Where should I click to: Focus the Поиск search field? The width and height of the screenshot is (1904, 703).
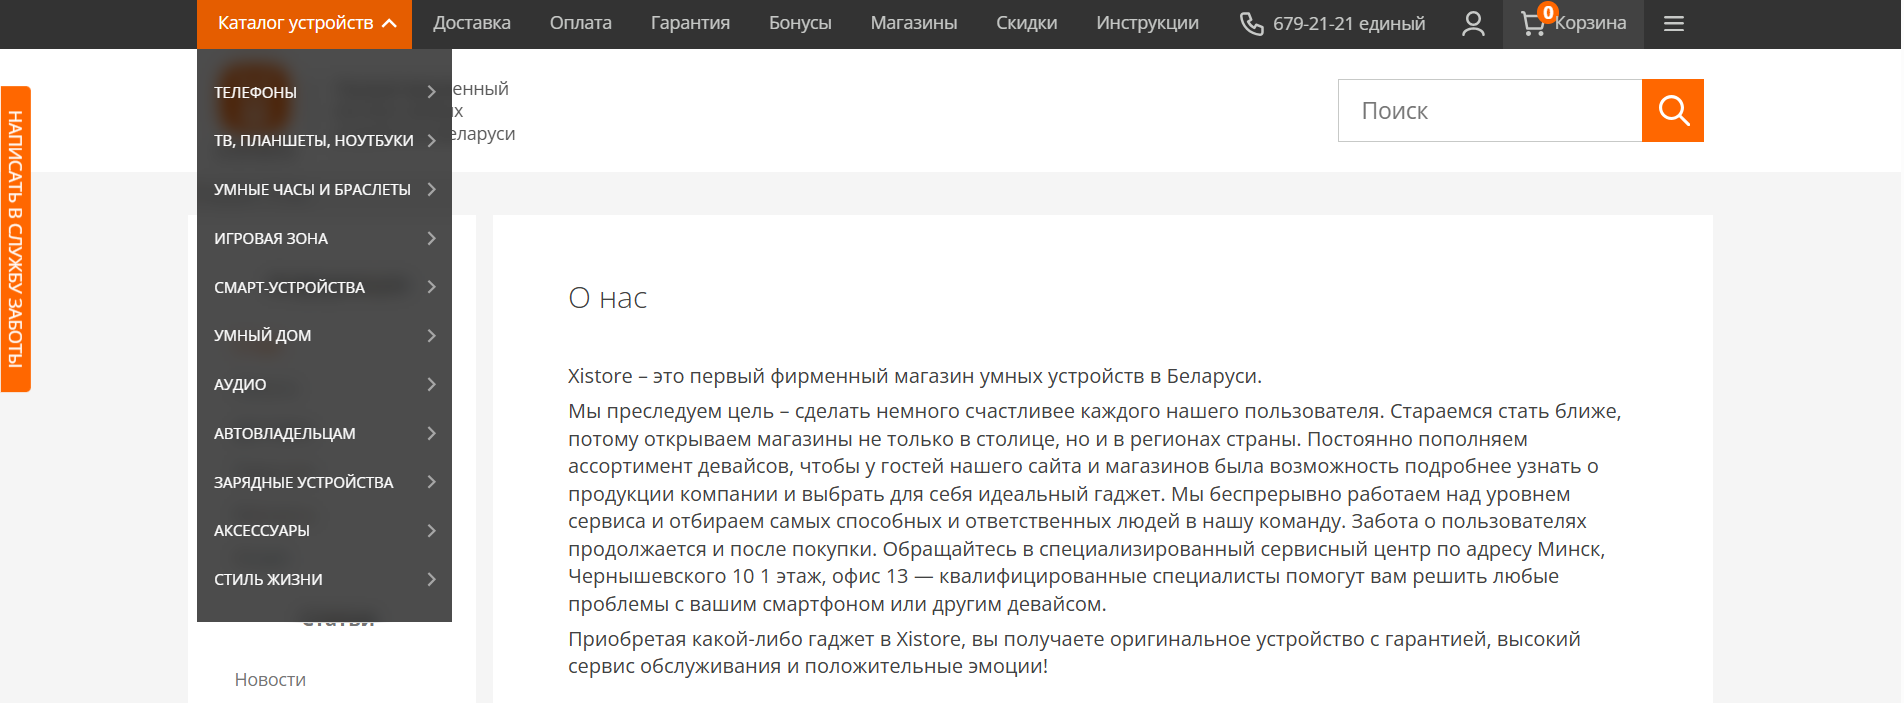[x=1490, y=110]
